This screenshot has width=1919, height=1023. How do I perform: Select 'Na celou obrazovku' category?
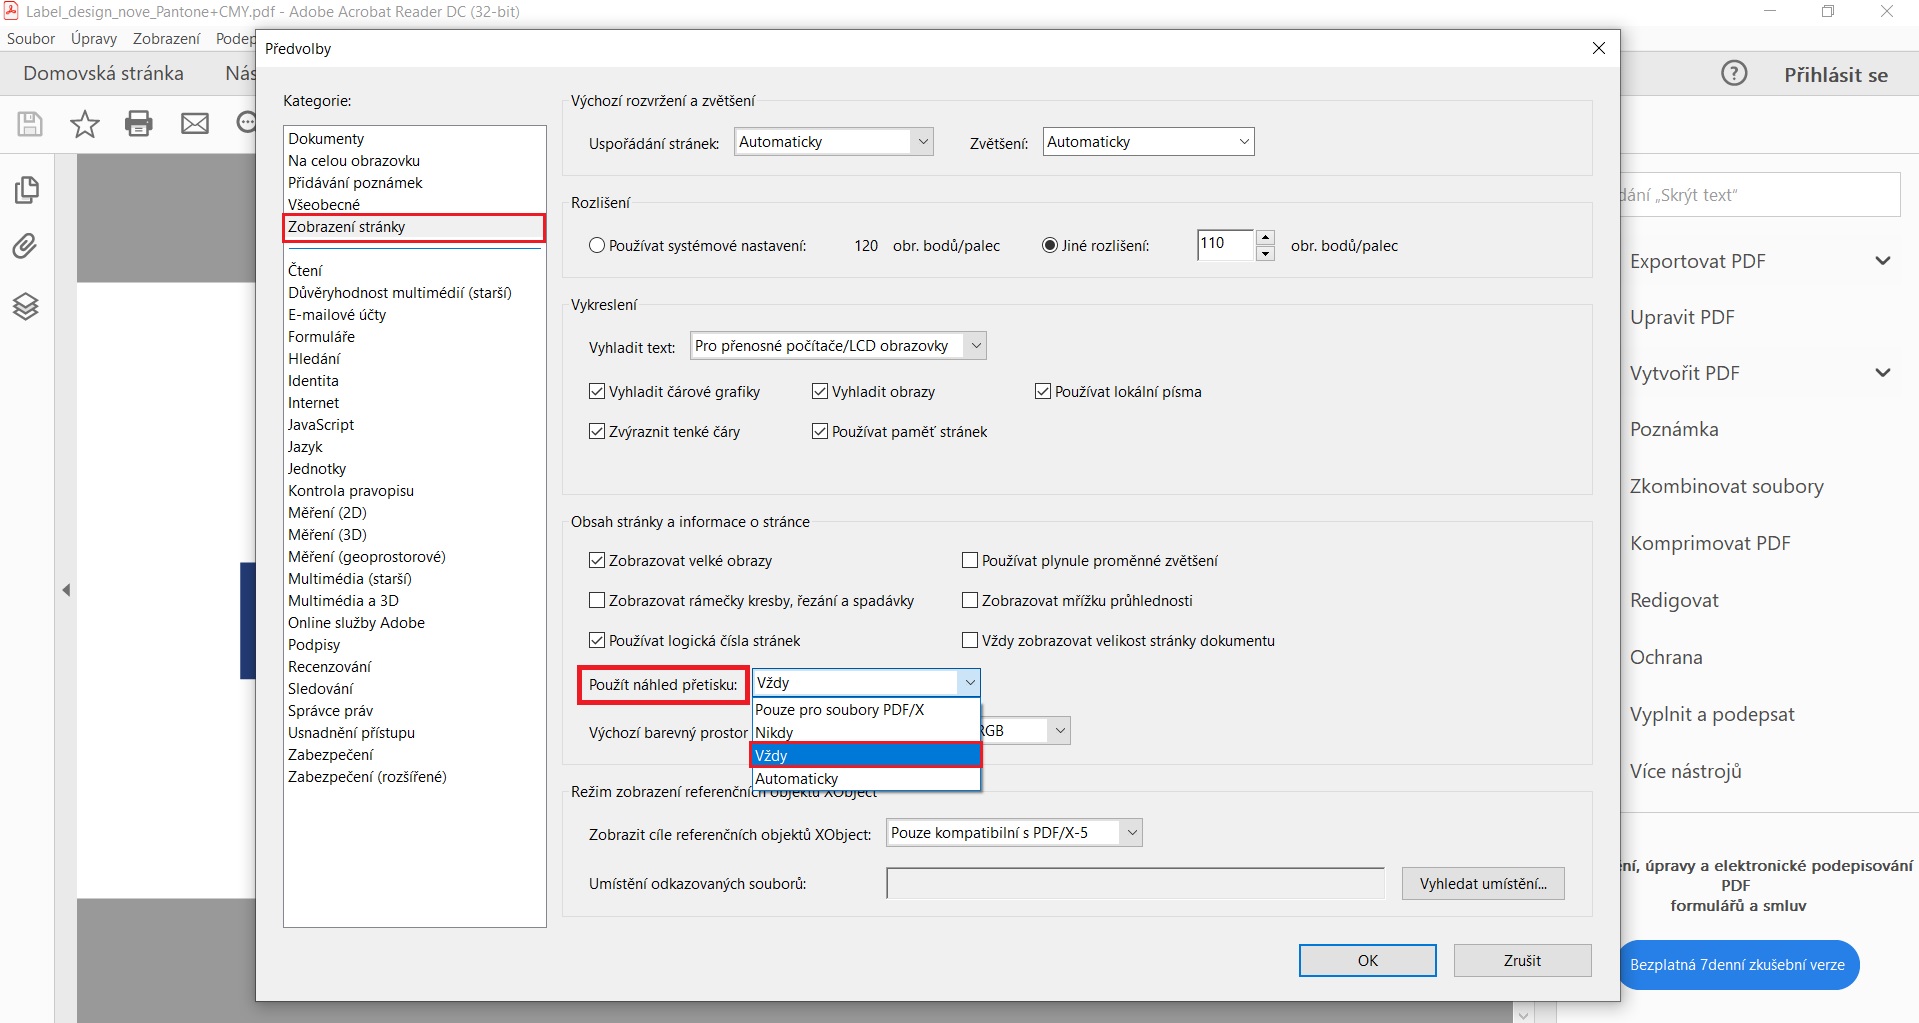pyautogui.click(x=354, y=161)
